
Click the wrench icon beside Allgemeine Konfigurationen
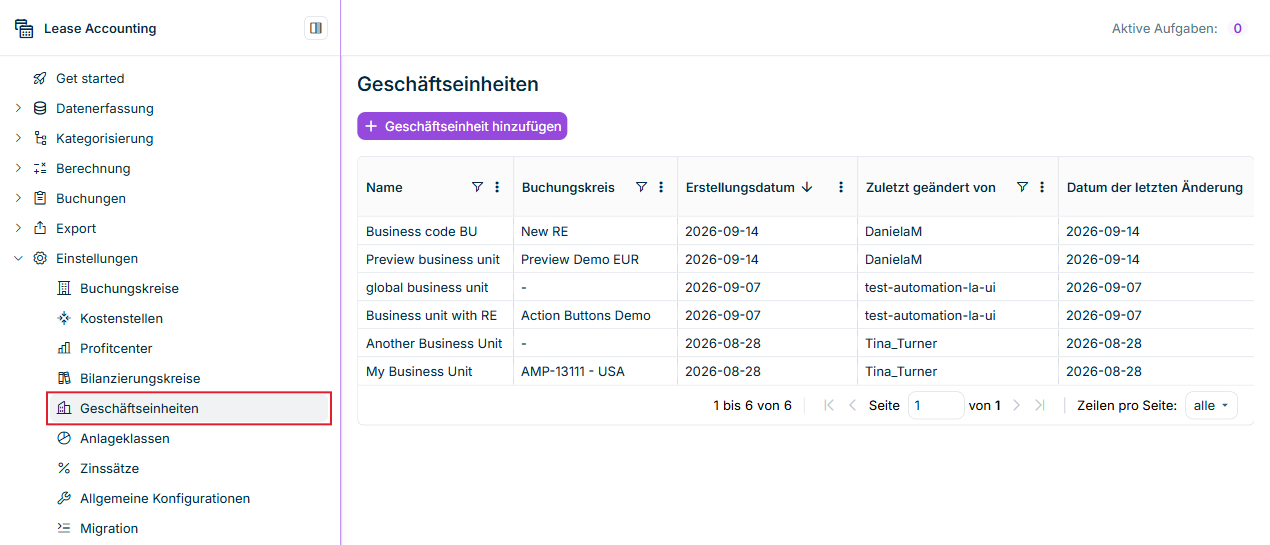coord(64,498)
